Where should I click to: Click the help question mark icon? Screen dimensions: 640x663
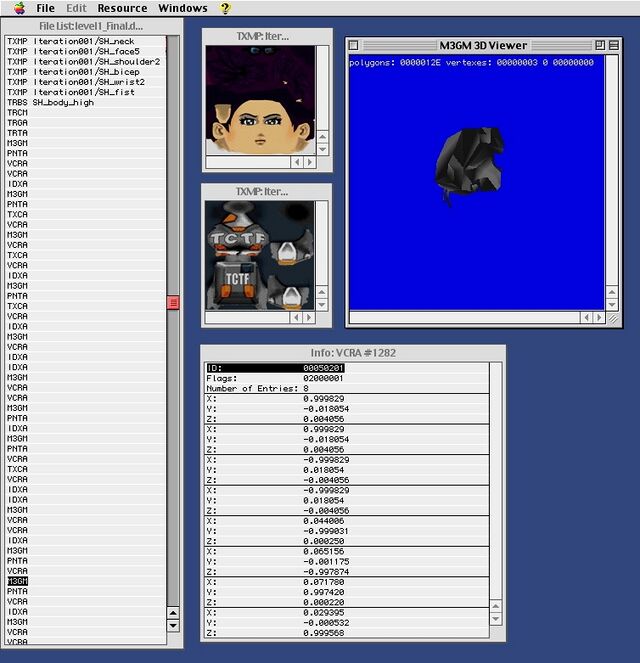226,8
